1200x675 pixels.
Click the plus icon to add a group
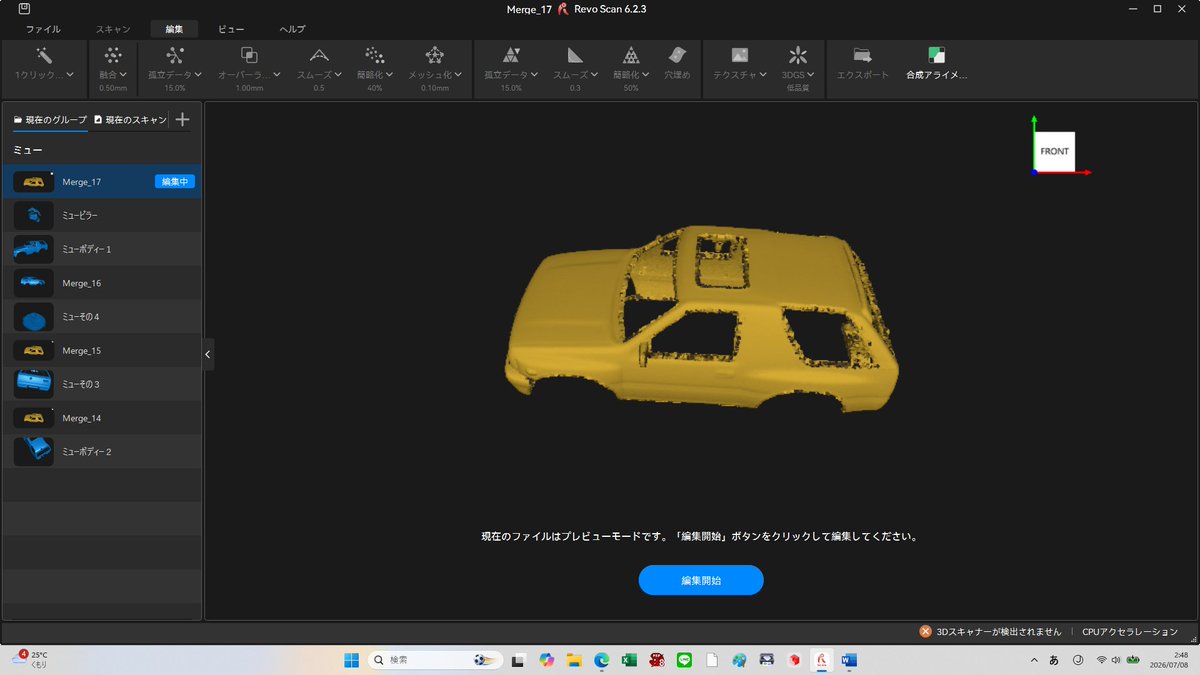pos(182,120)
